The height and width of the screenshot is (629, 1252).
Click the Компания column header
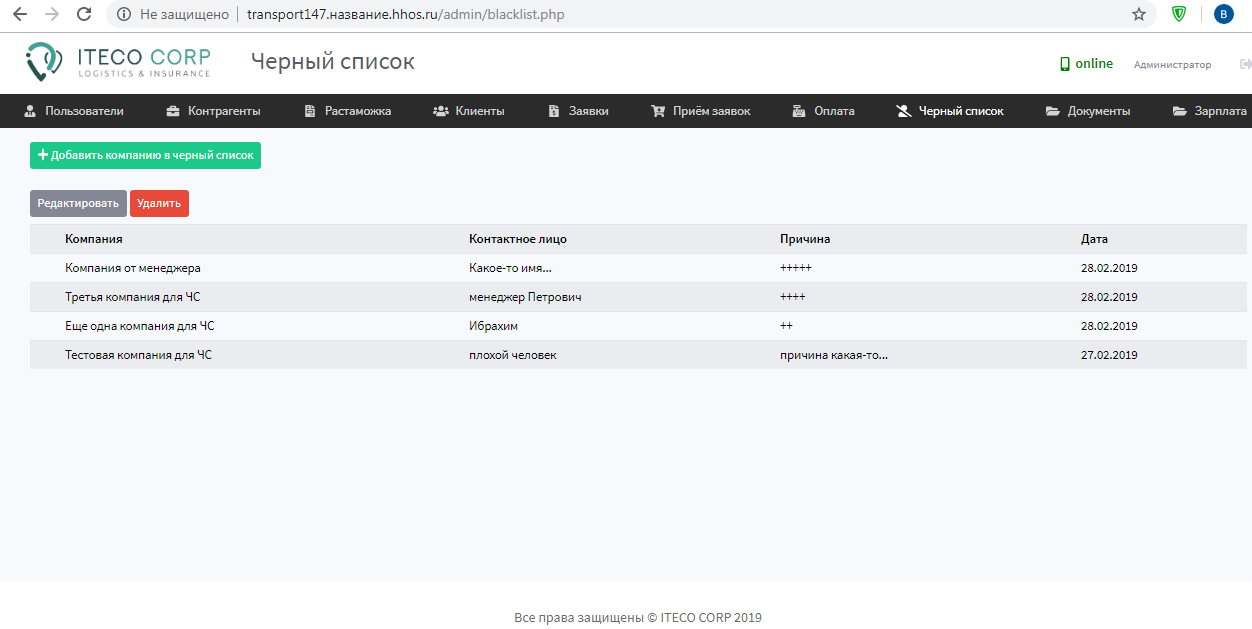(94, 239)
